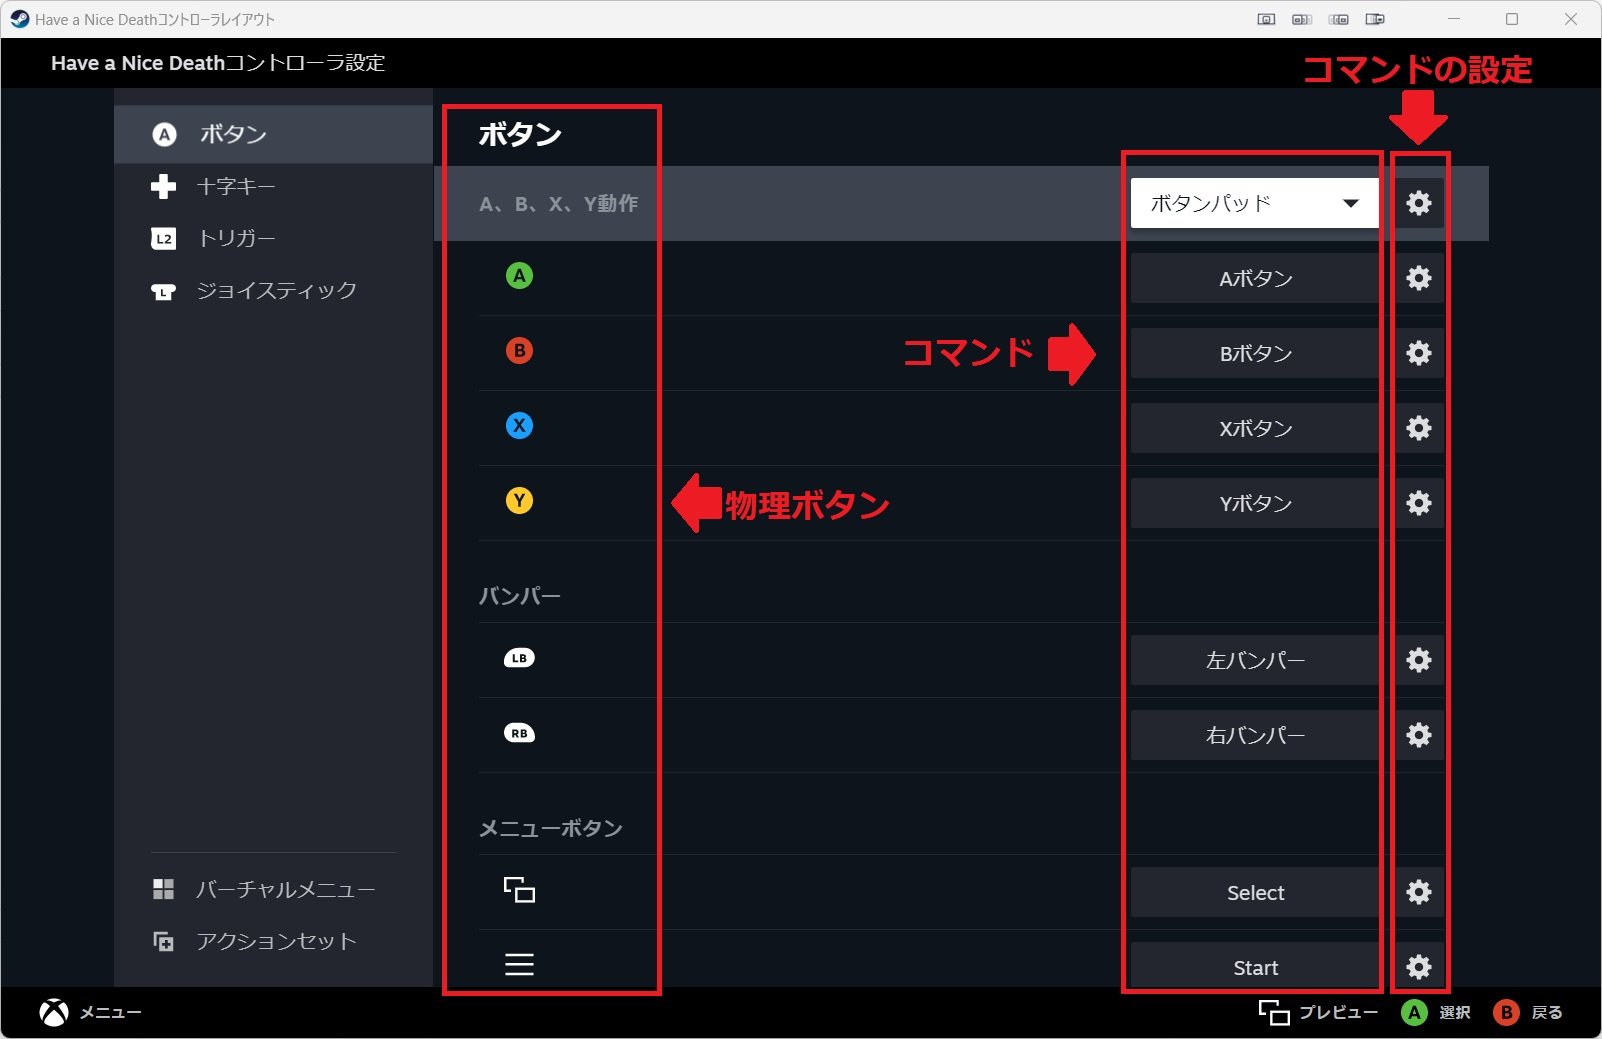The image size is (1602, 1039).
Task: Select the ジョイスティック sidebar tab
Action: (x=273, y=290)
